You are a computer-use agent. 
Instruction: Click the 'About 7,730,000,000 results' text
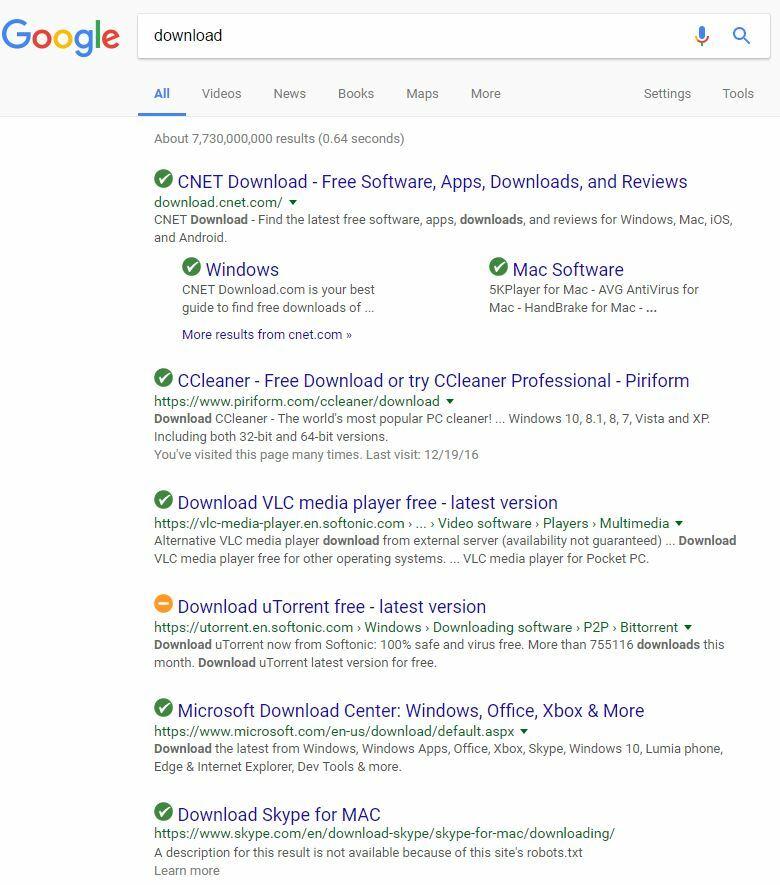pyautogui.click(x=279, y=139)
